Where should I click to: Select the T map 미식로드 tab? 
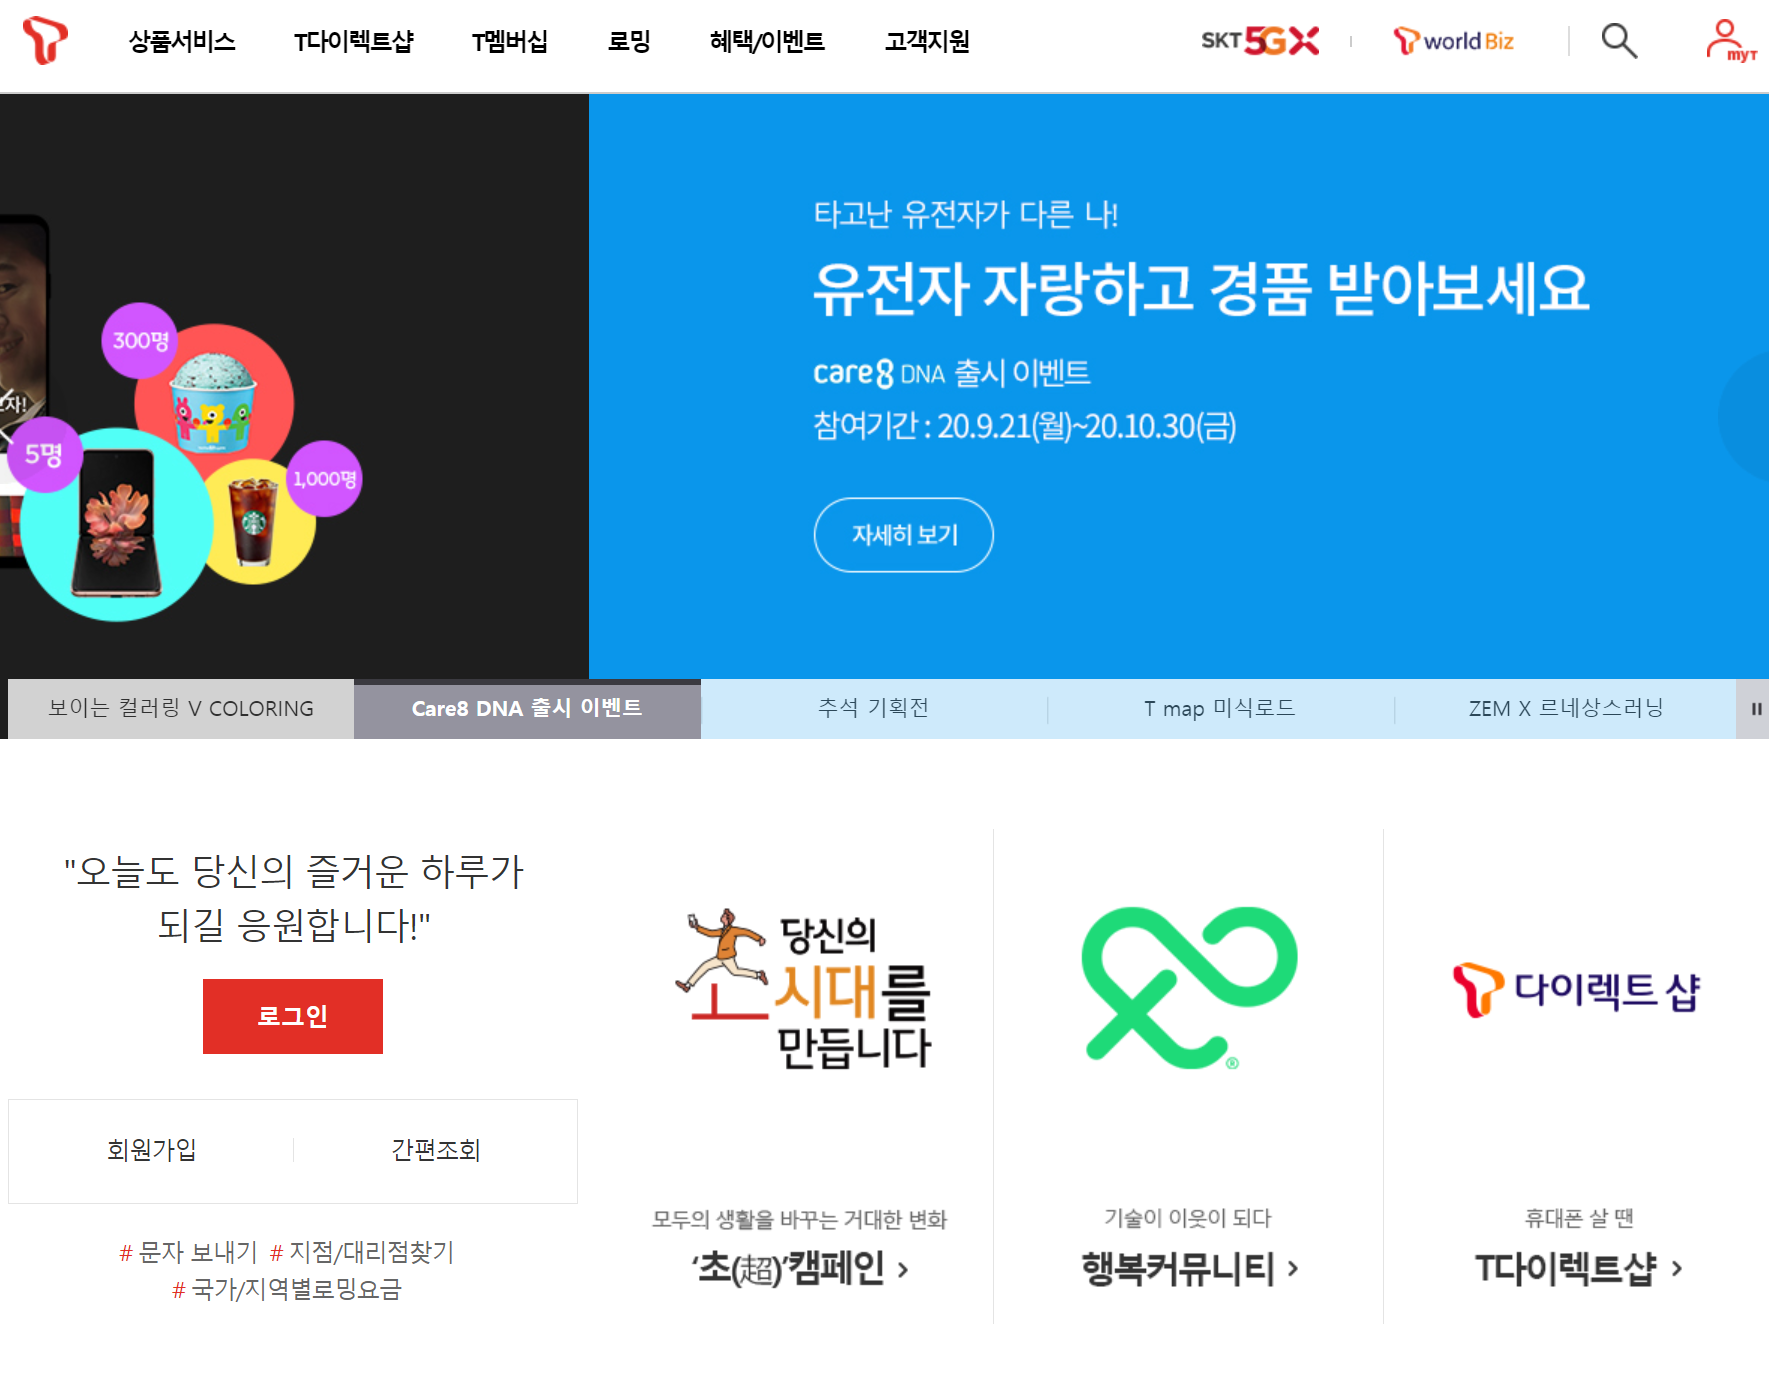(1220, 709)
